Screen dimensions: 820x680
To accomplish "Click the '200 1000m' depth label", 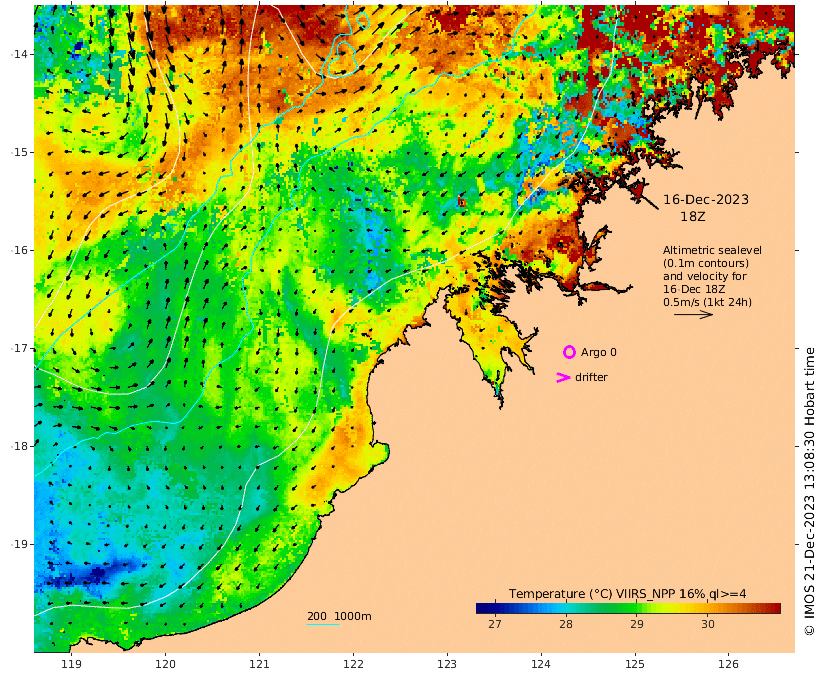I will click(339, 616).
